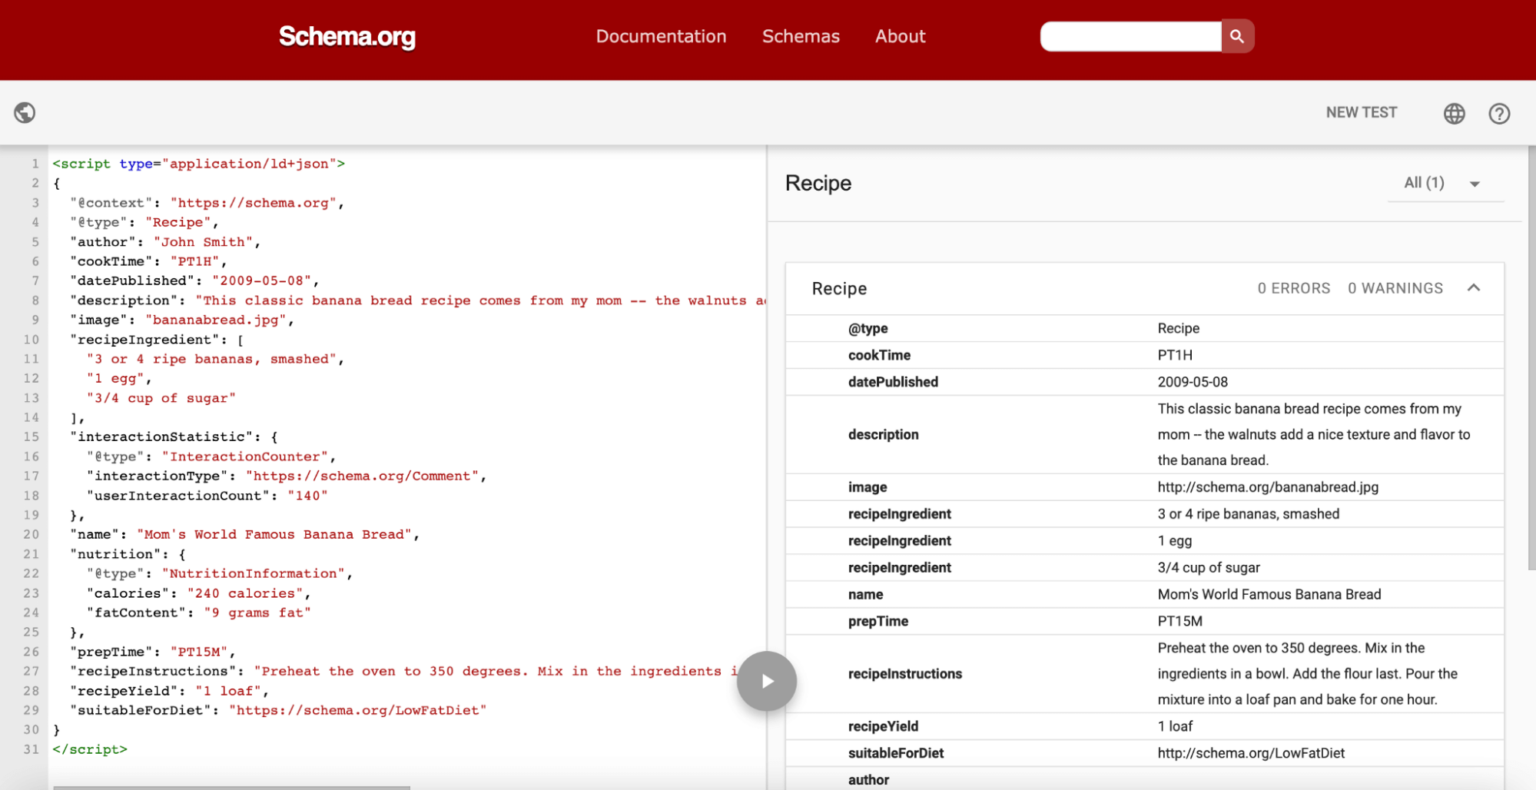
Task: Select the recipeInstructions row in results
Action: [905, 674]
